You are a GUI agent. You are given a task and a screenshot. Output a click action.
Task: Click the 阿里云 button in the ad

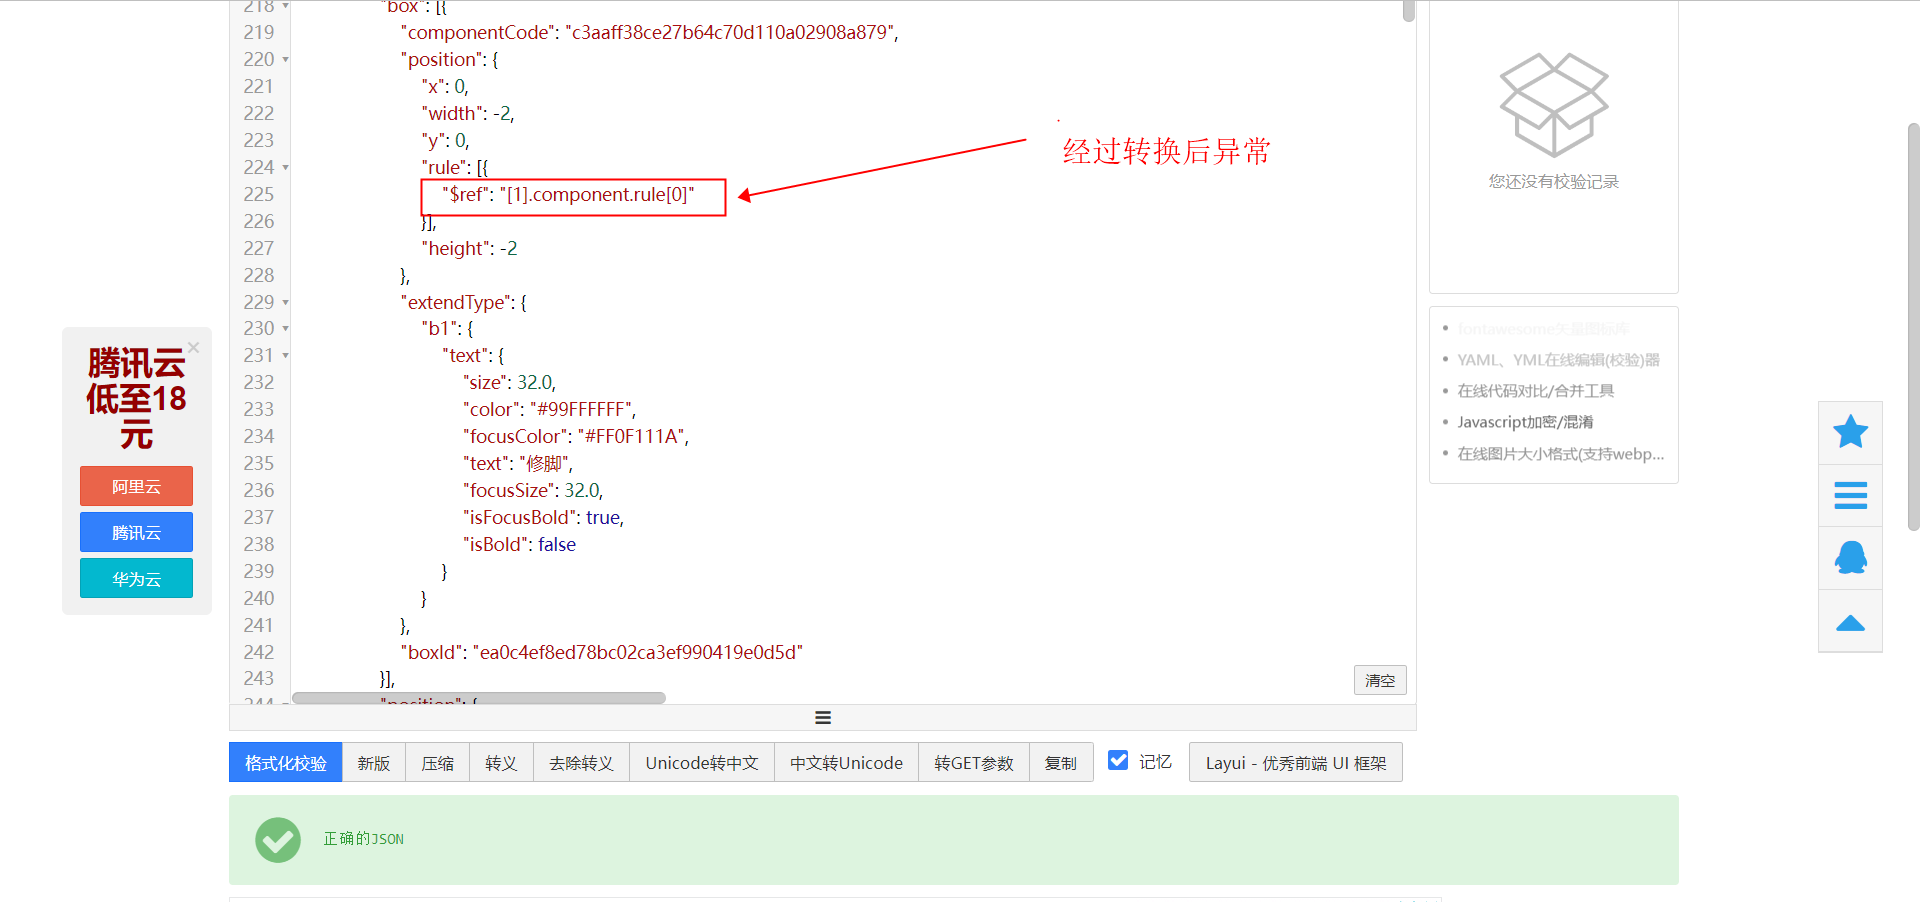point(136,486)
